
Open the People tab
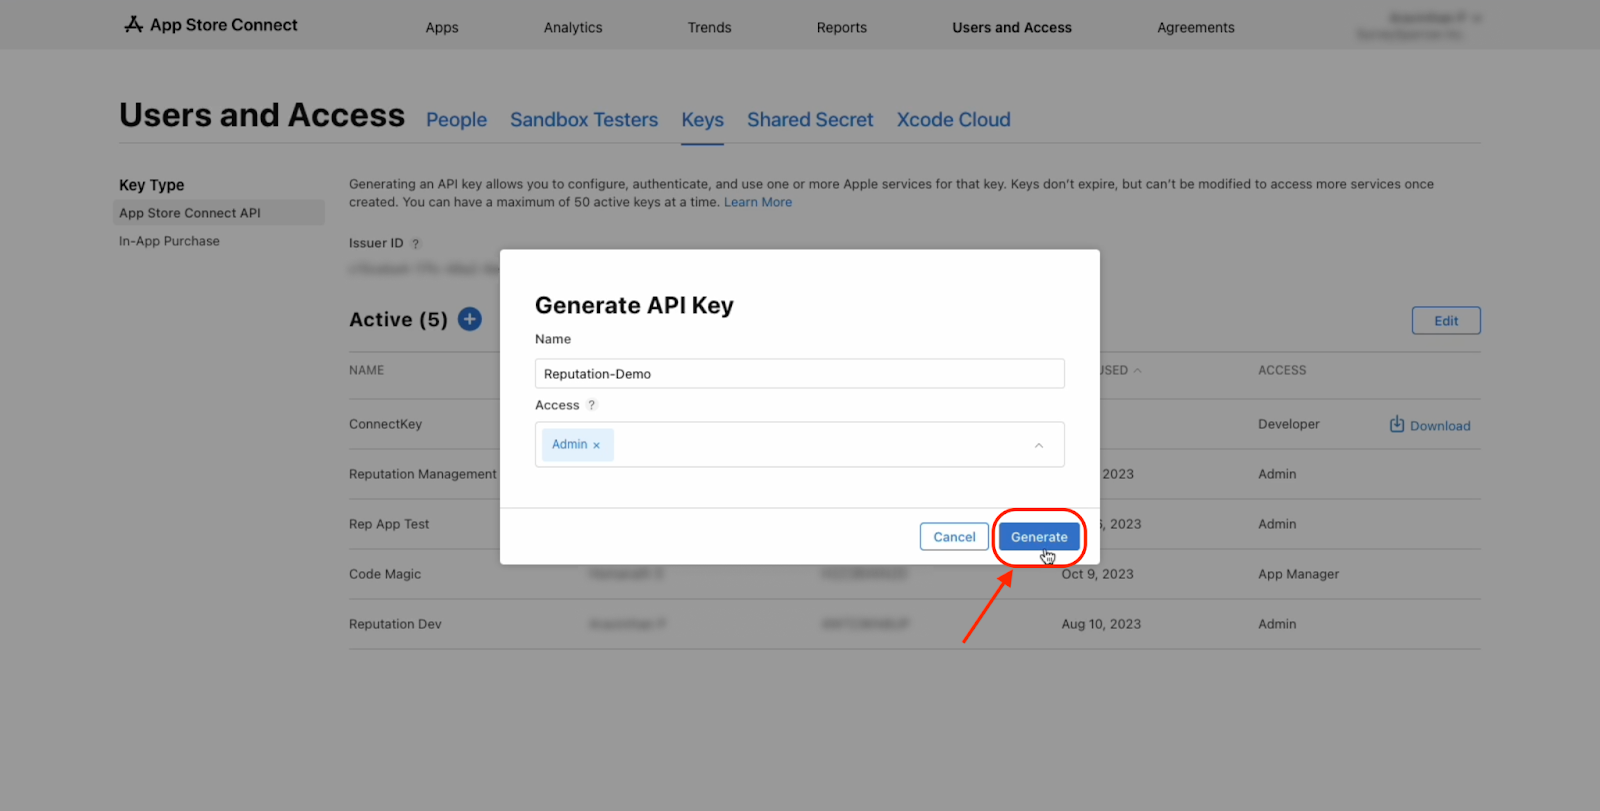tap(456, 120)
